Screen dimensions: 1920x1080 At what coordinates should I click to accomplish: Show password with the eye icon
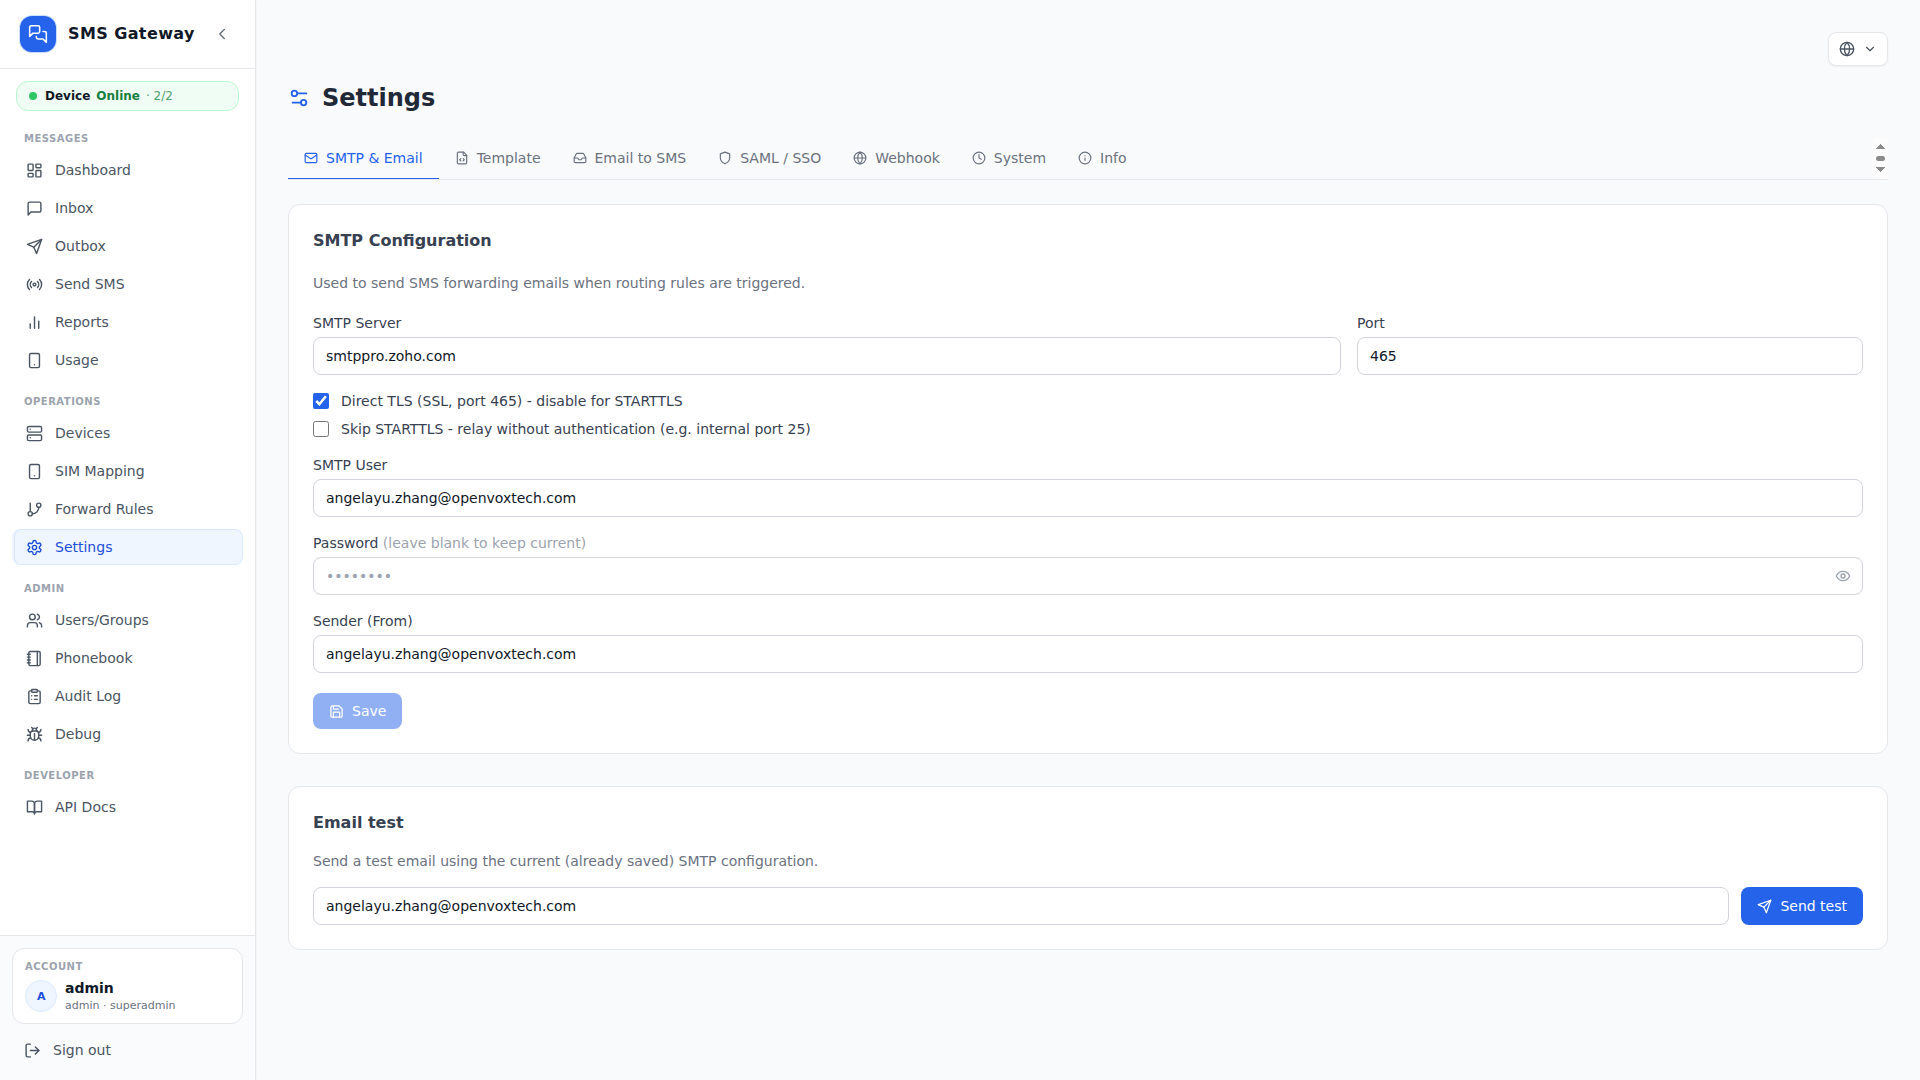1843,576
